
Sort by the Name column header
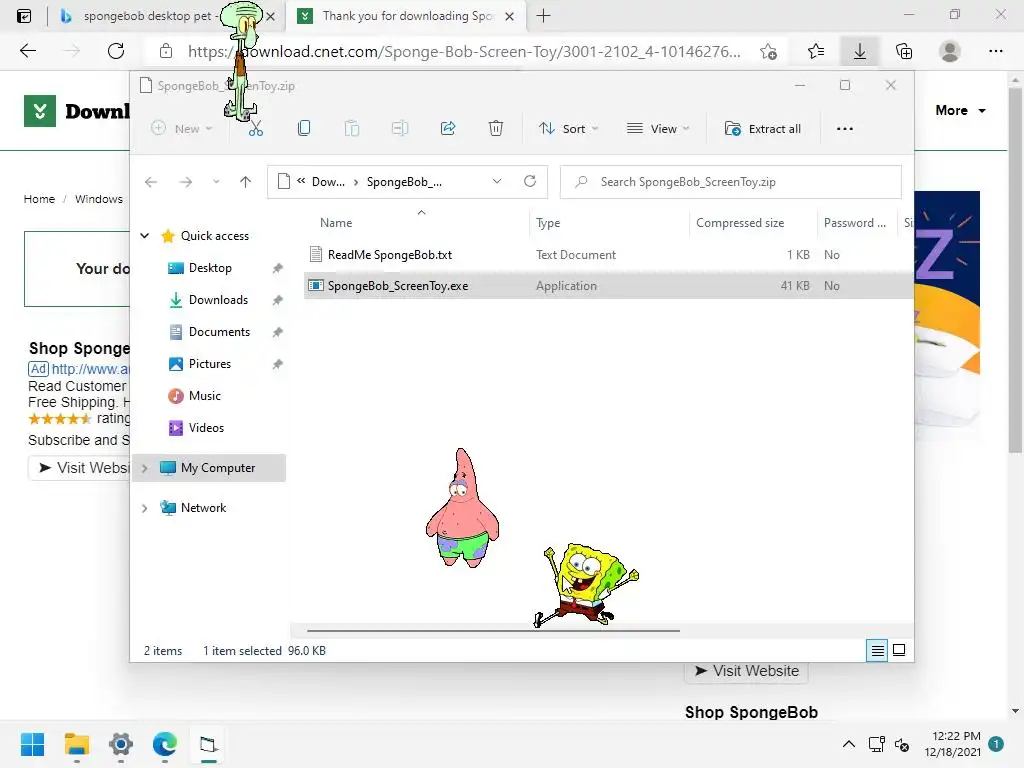[x=336, y=223]
